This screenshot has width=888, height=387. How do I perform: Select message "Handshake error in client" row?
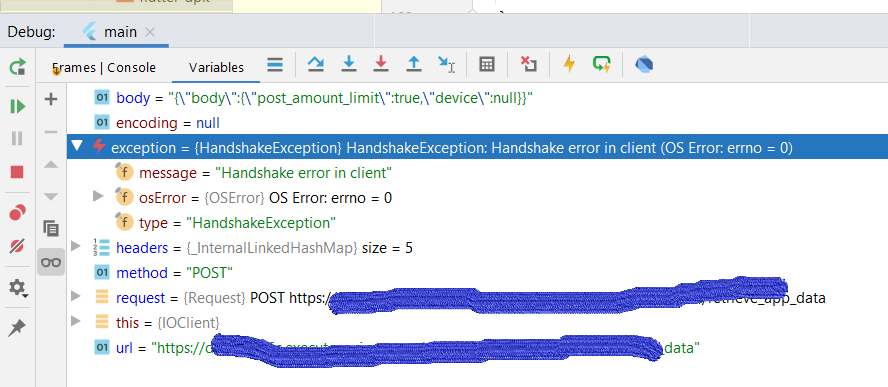pyautogui.click(x=477, y=172)
